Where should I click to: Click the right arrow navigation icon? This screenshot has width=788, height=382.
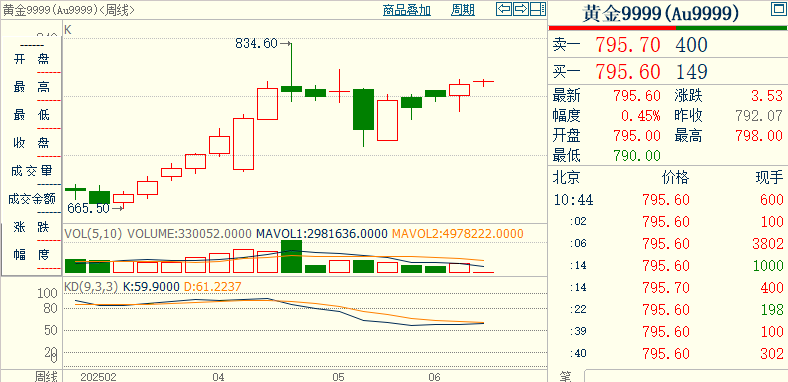(x=521, y=9)
